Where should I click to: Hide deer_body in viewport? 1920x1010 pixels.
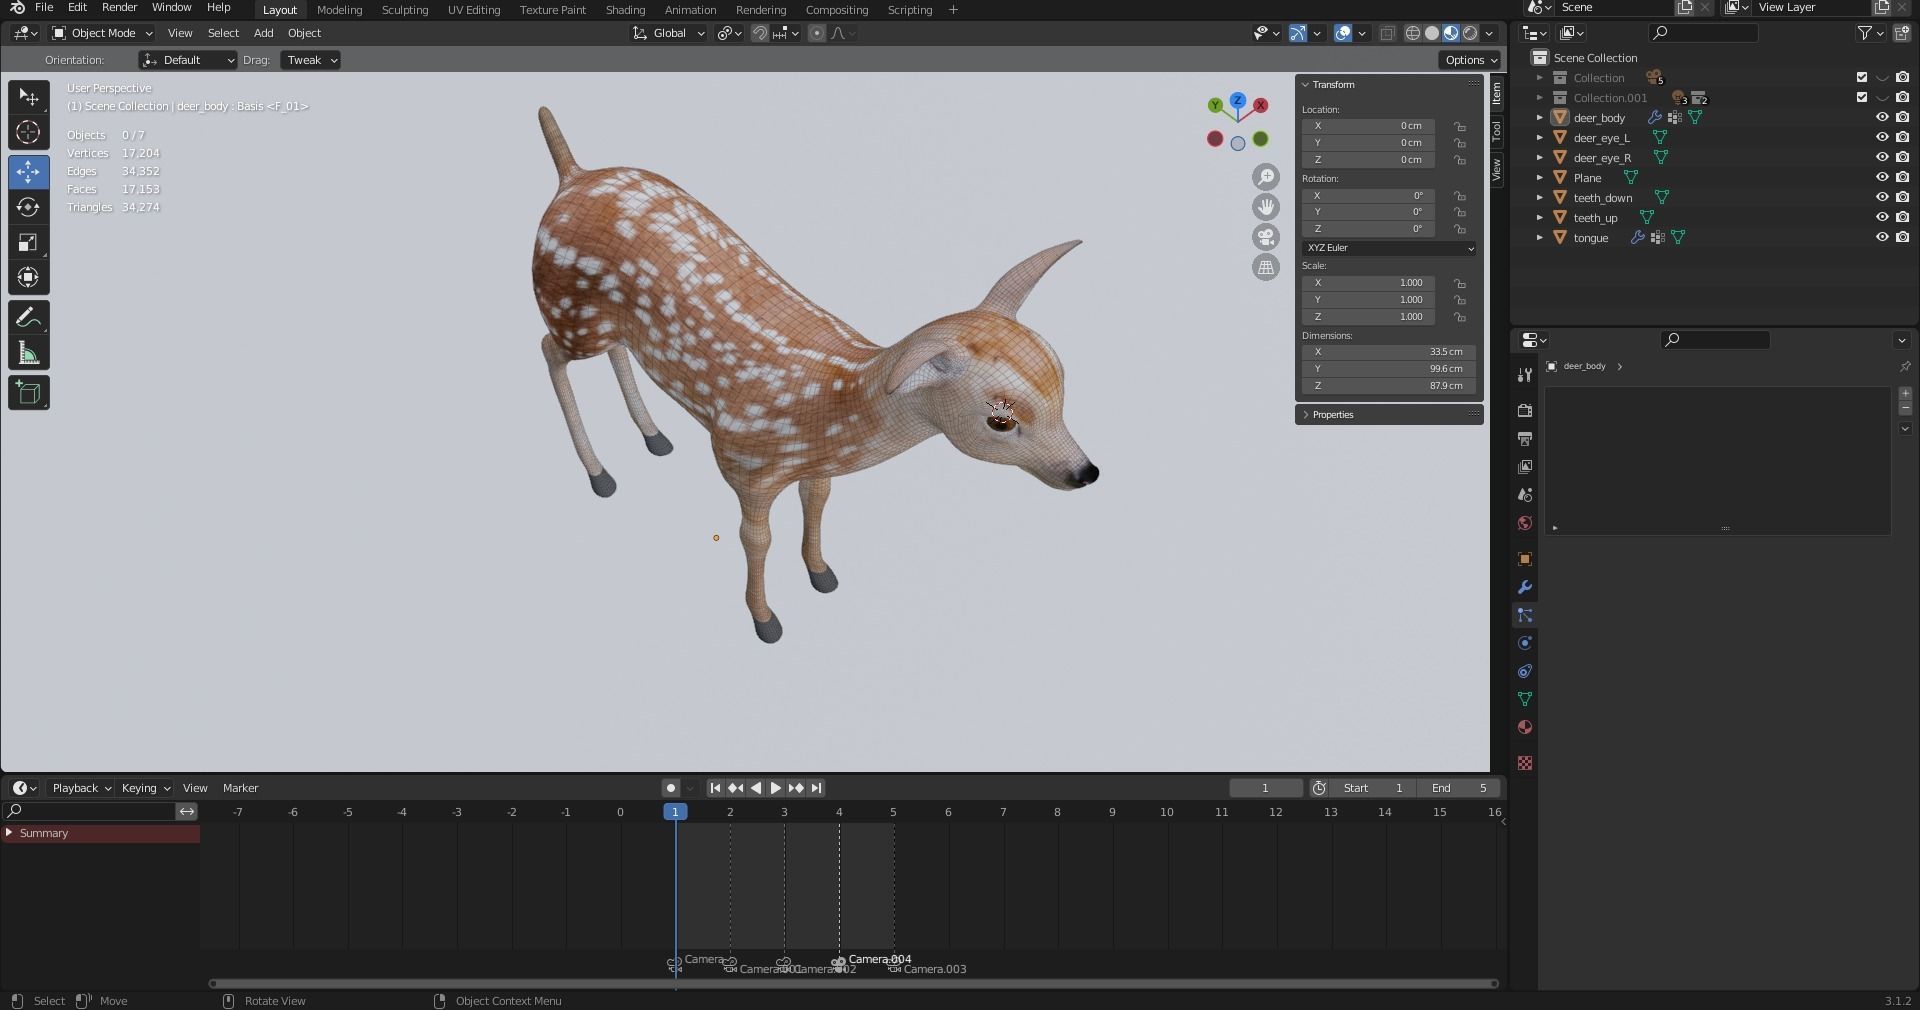click(x=1882, y=117)
